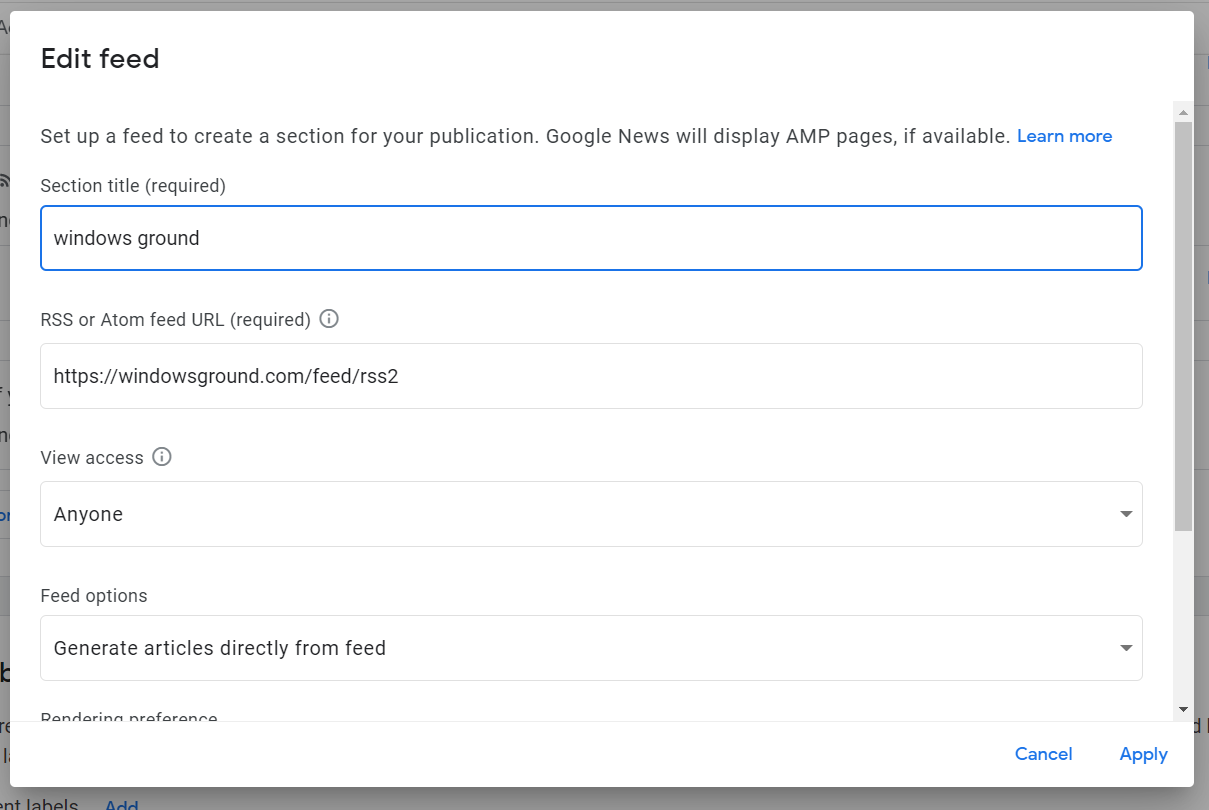Click the Add link beside content labels
Image resolution: width=1209 pixels, height=810 pixels.
point(121,803)
